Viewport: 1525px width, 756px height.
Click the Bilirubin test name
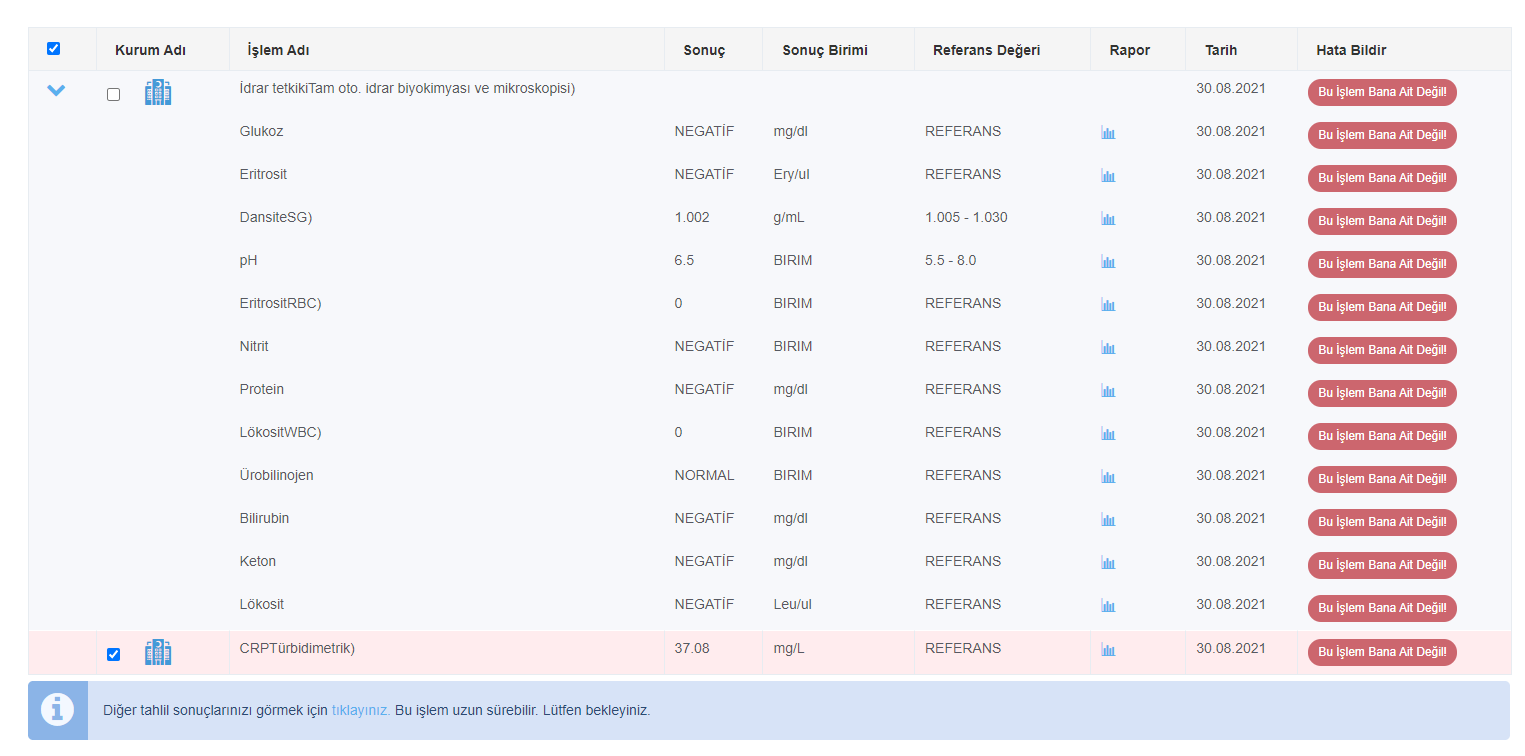[264, 518]
